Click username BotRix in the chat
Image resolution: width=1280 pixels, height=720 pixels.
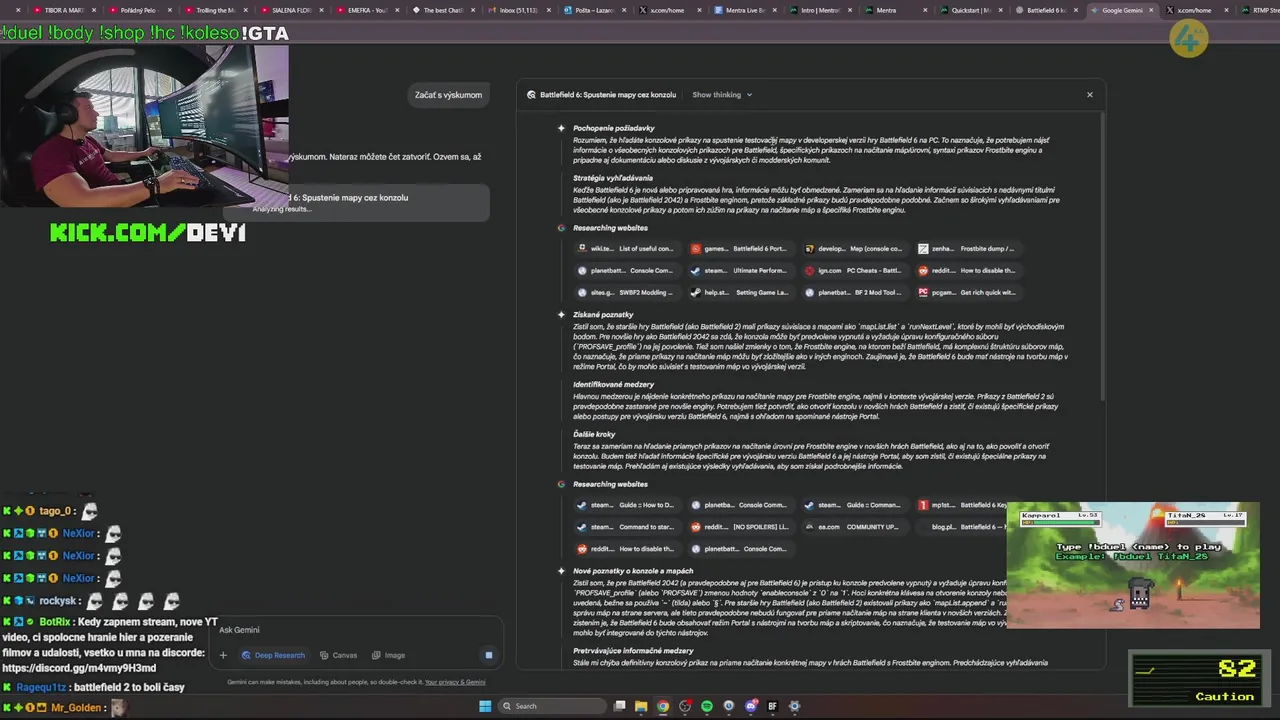coord(55,622)
